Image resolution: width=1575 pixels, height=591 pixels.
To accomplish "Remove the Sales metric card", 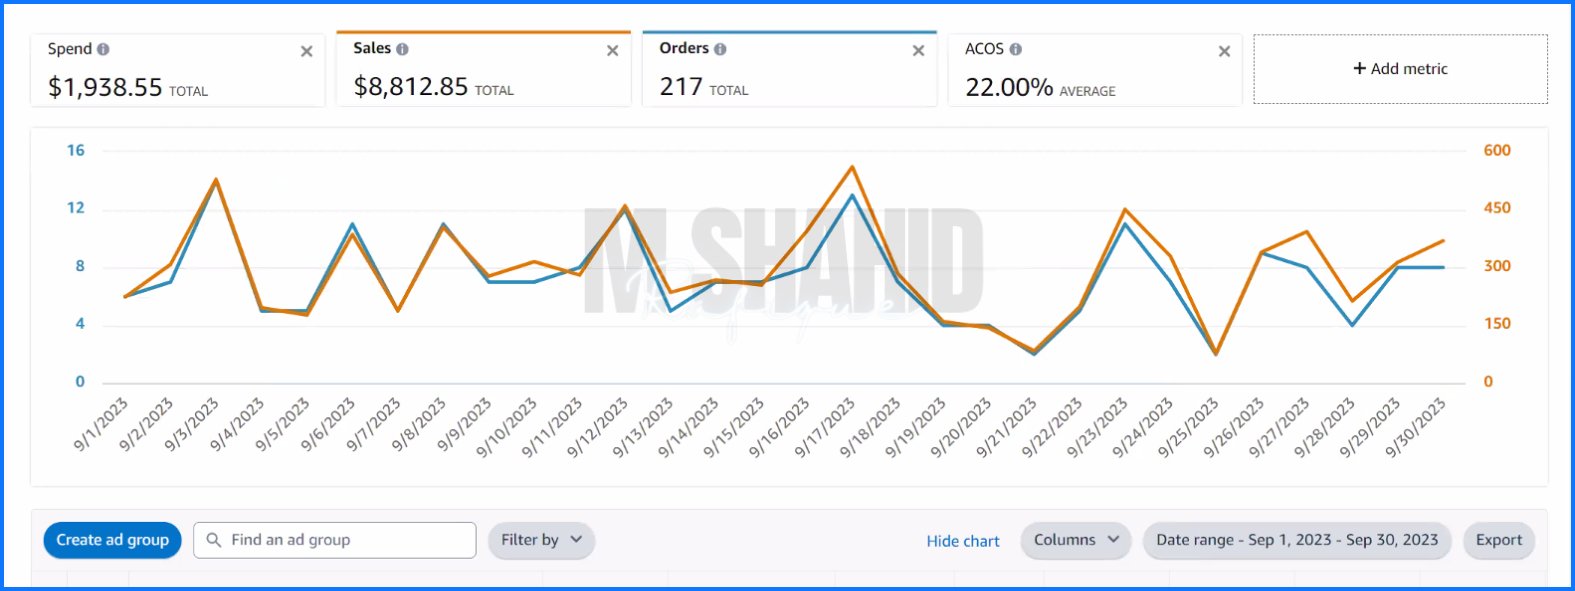I will [612, 51].
